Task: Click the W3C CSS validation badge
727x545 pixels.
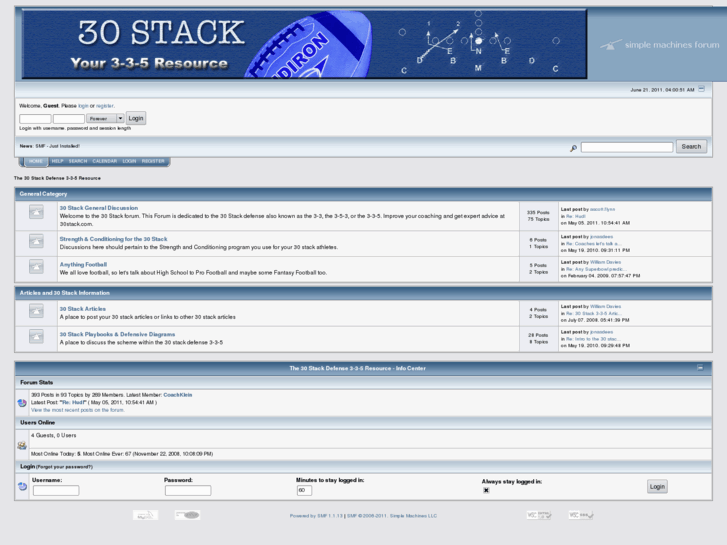Action: 581,515
